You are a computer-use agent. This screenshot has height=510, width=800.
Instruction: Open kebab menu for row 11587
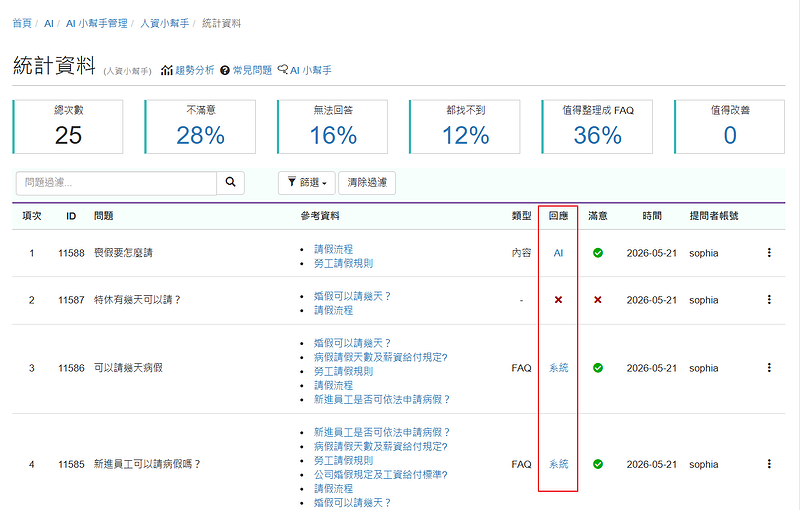769,299
